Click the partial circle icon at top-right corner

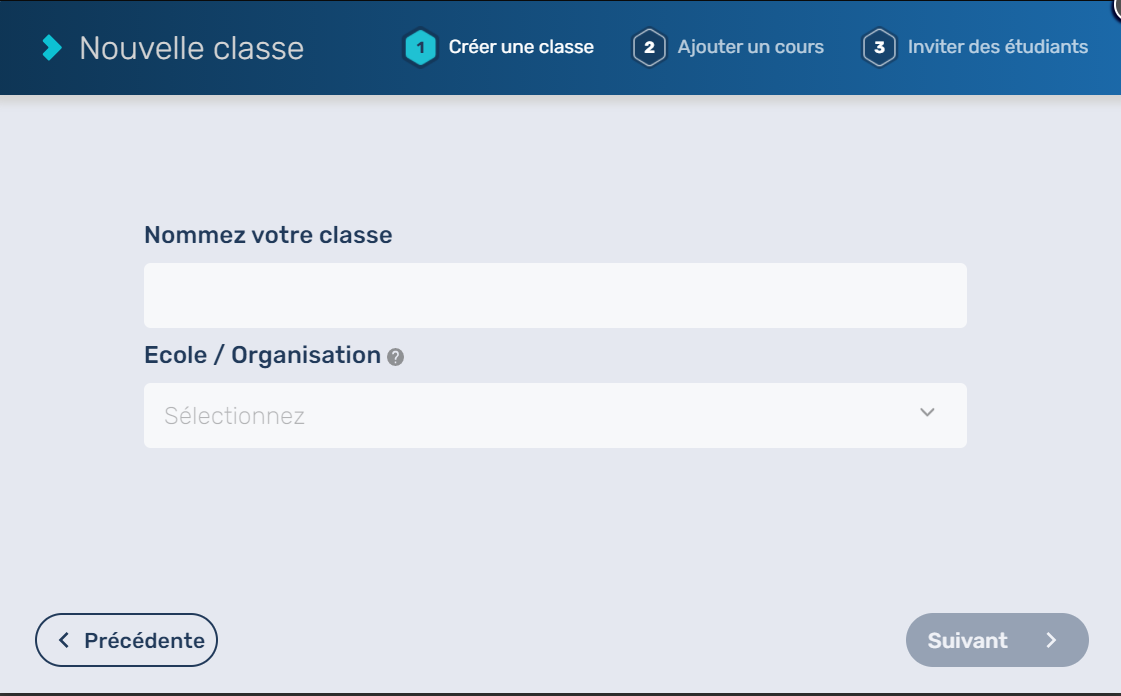[1116, 6]
